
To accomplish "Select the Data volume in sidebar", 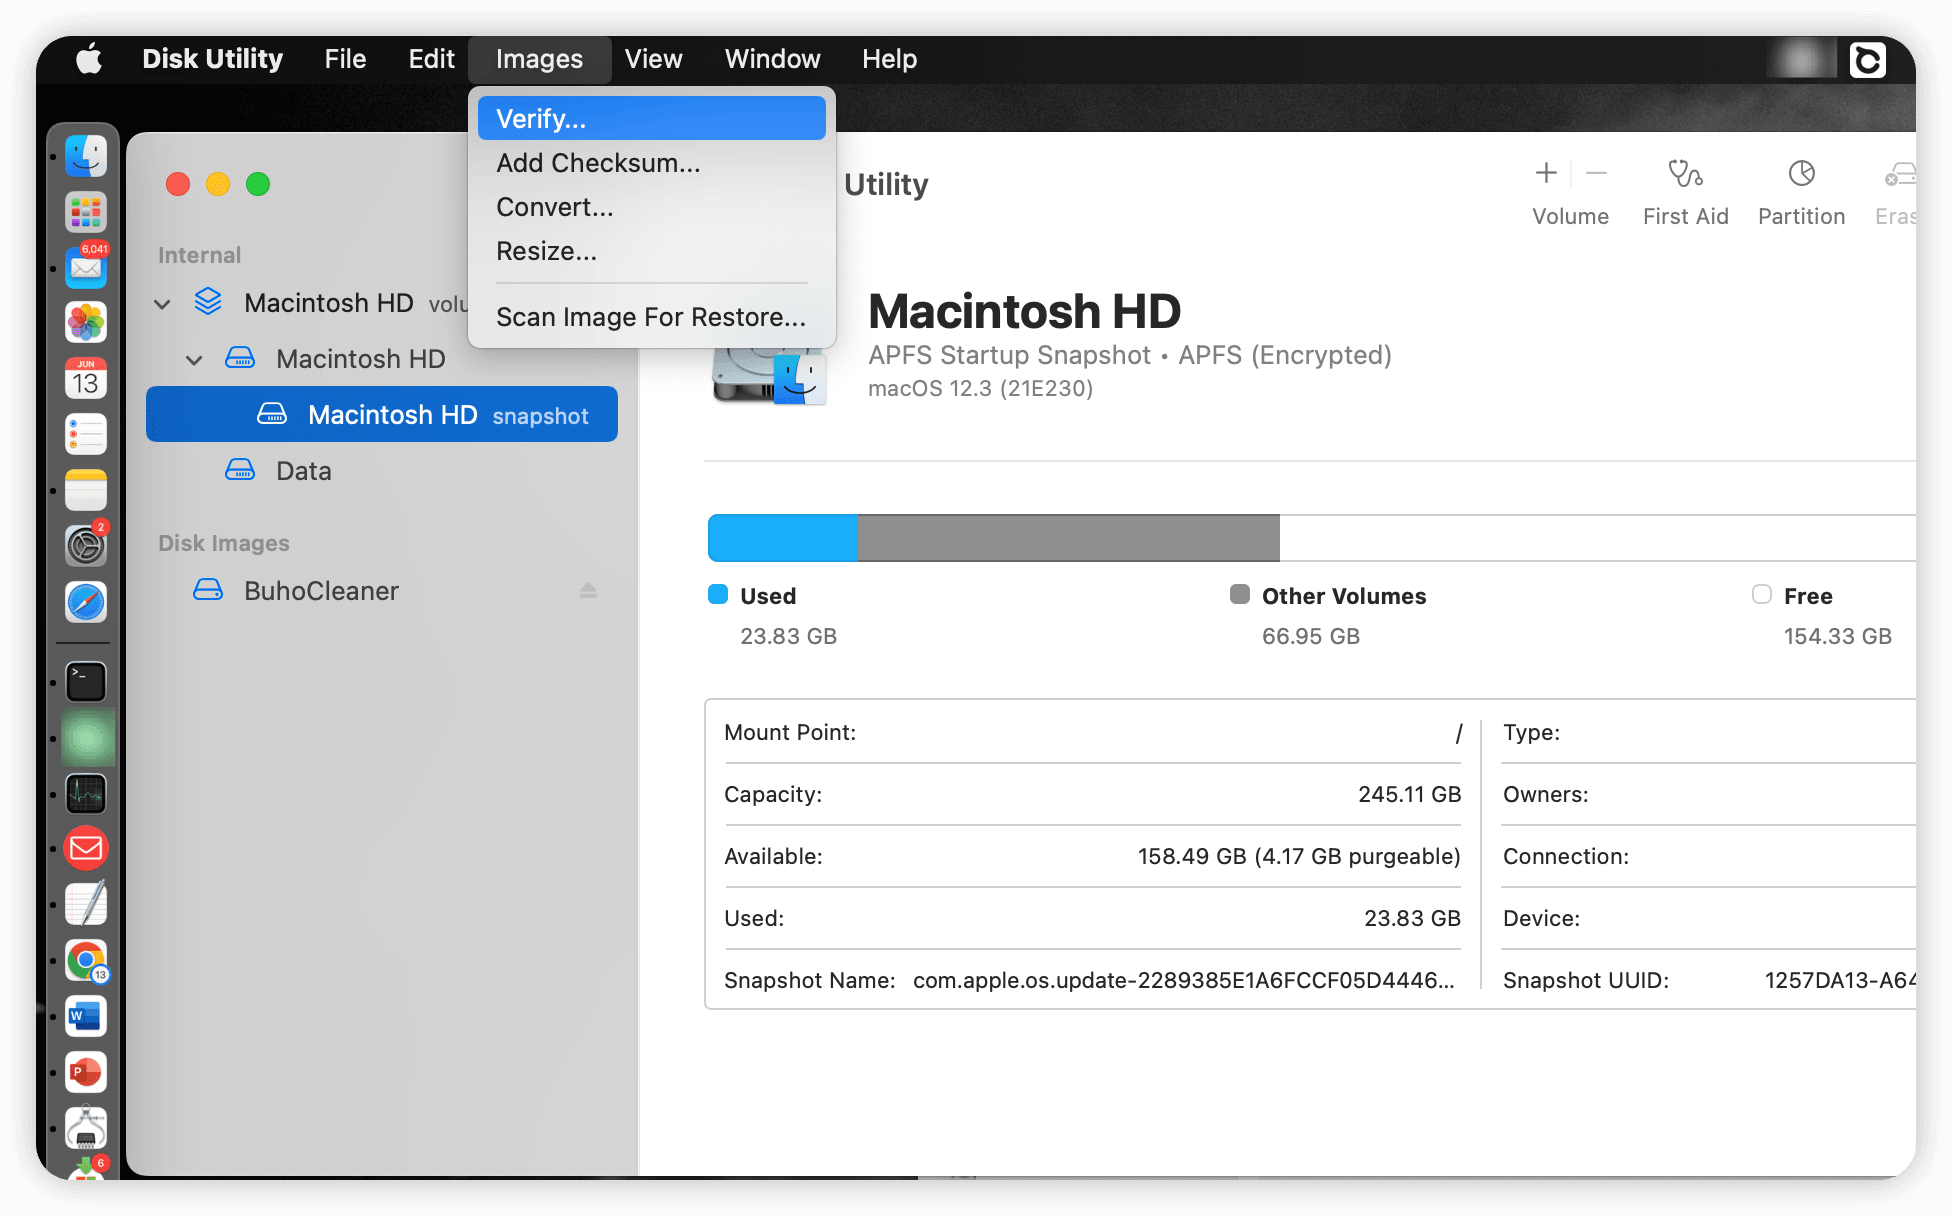I will pos(382,470).
